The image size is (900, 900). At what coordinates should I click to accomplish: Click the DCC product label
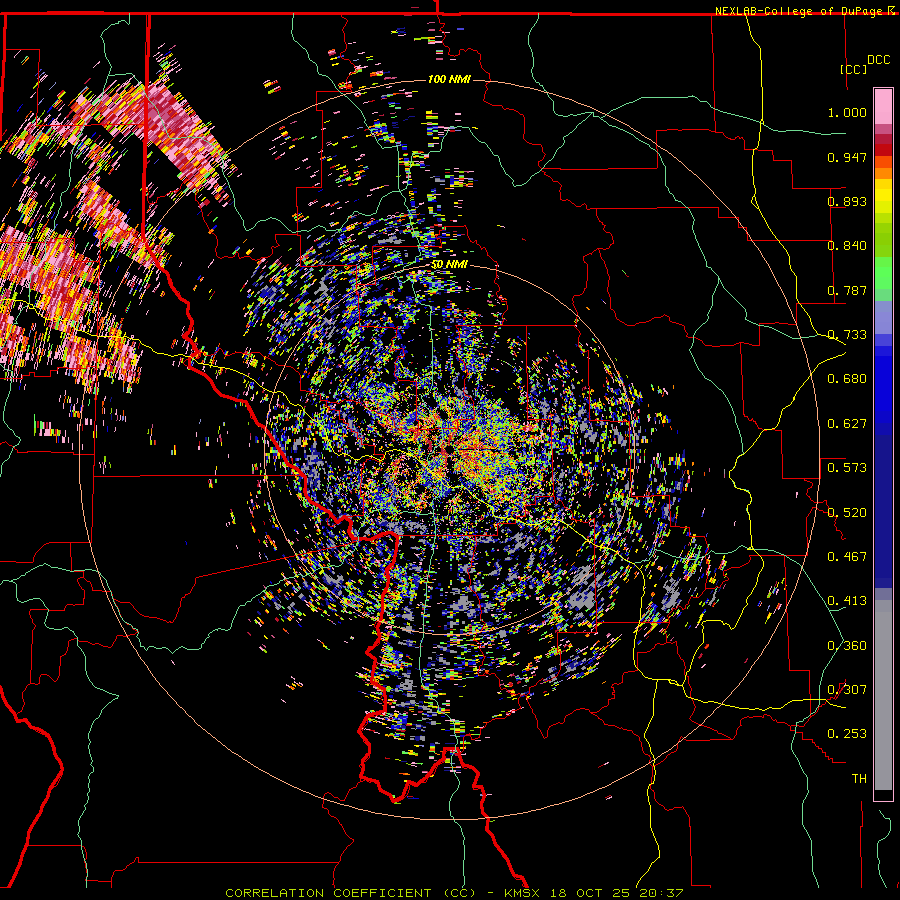(878, 60)
